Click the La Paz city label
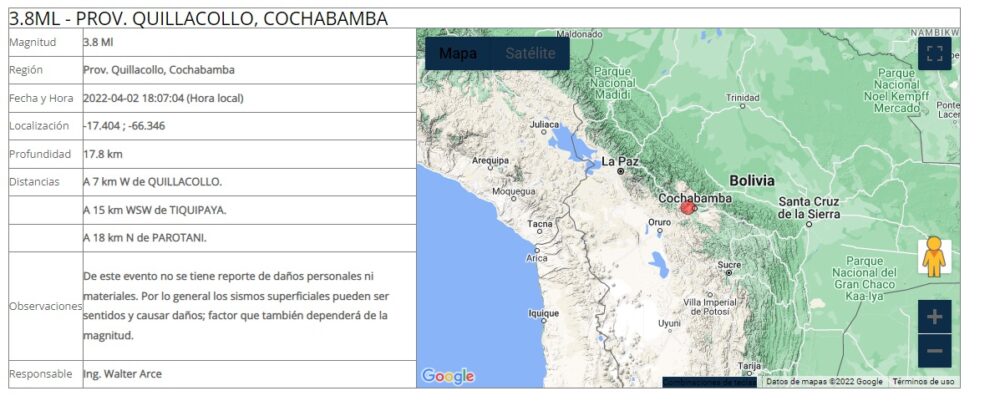 click(x=620, y=160)
